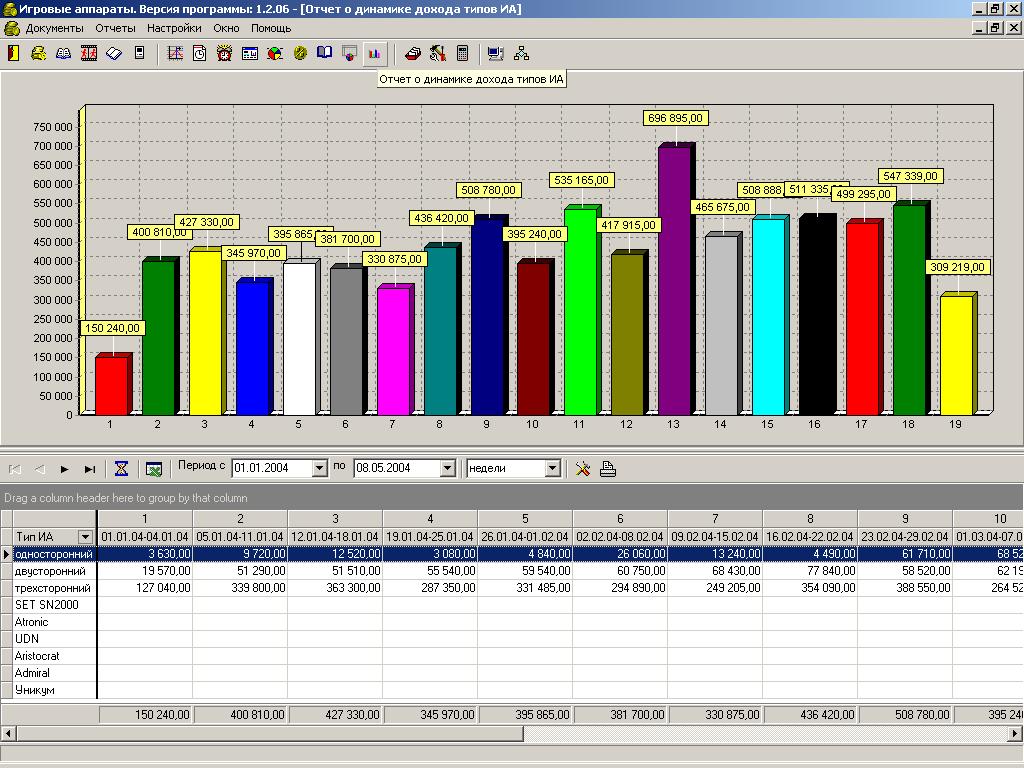Click the application icon in the menu bar
1024x768 pixels.
(12, 28)
